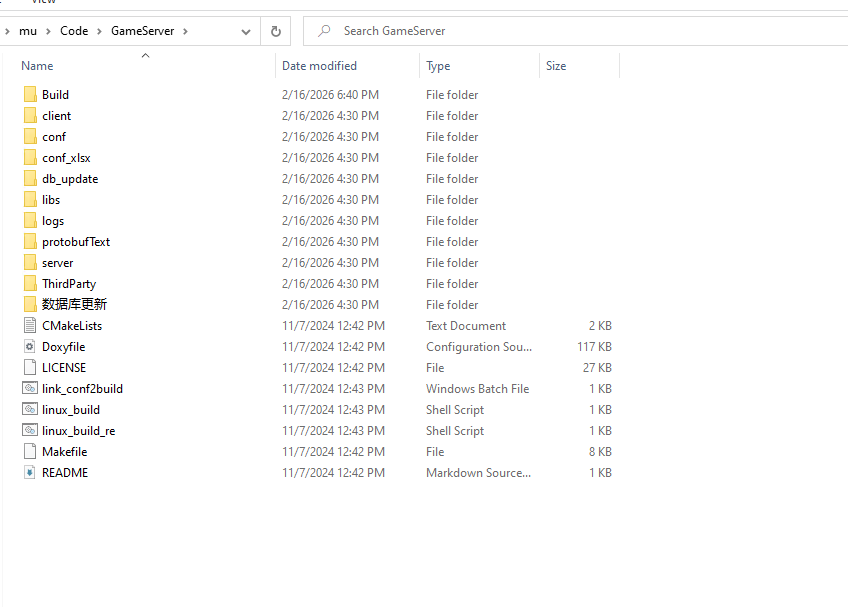This screenshot has width=848, height=607.
Task: Click the linux_build shell script icon
Action: coord(29,410)
